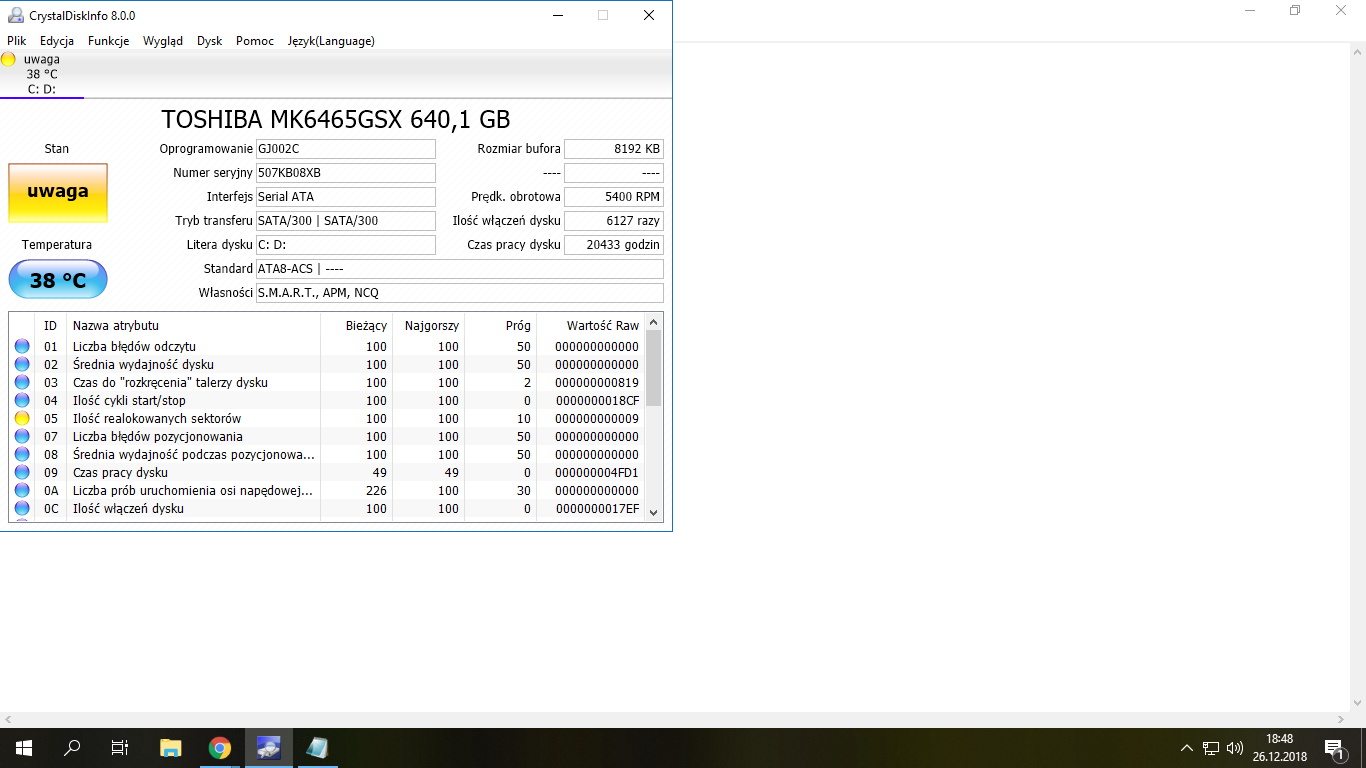Open the Język(Language) menu
The image size is (1366, 768).
[331, 41]
